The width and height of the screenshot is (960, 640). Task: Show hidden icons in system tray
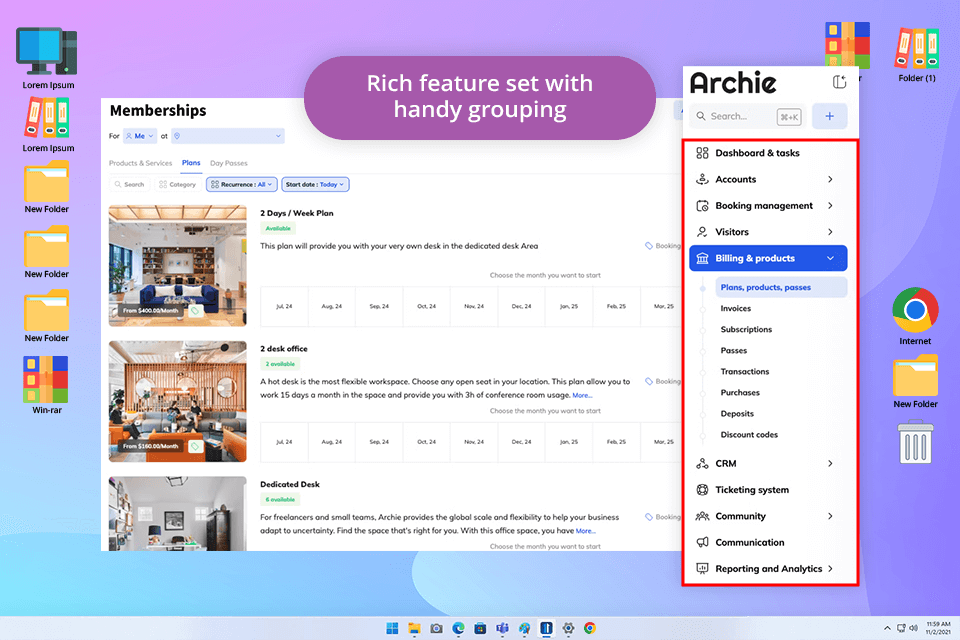pyautogui.click(x=887, y=628)
